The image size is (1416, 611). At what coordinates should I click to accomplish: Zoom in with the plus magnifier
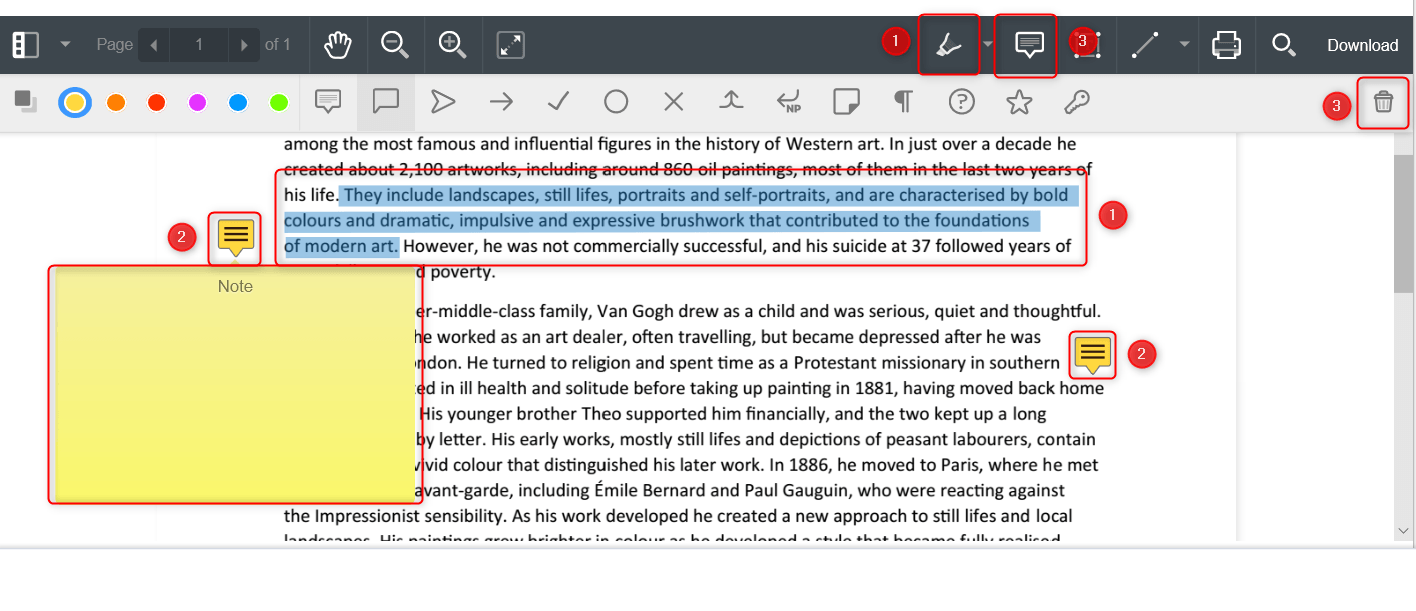453,45
